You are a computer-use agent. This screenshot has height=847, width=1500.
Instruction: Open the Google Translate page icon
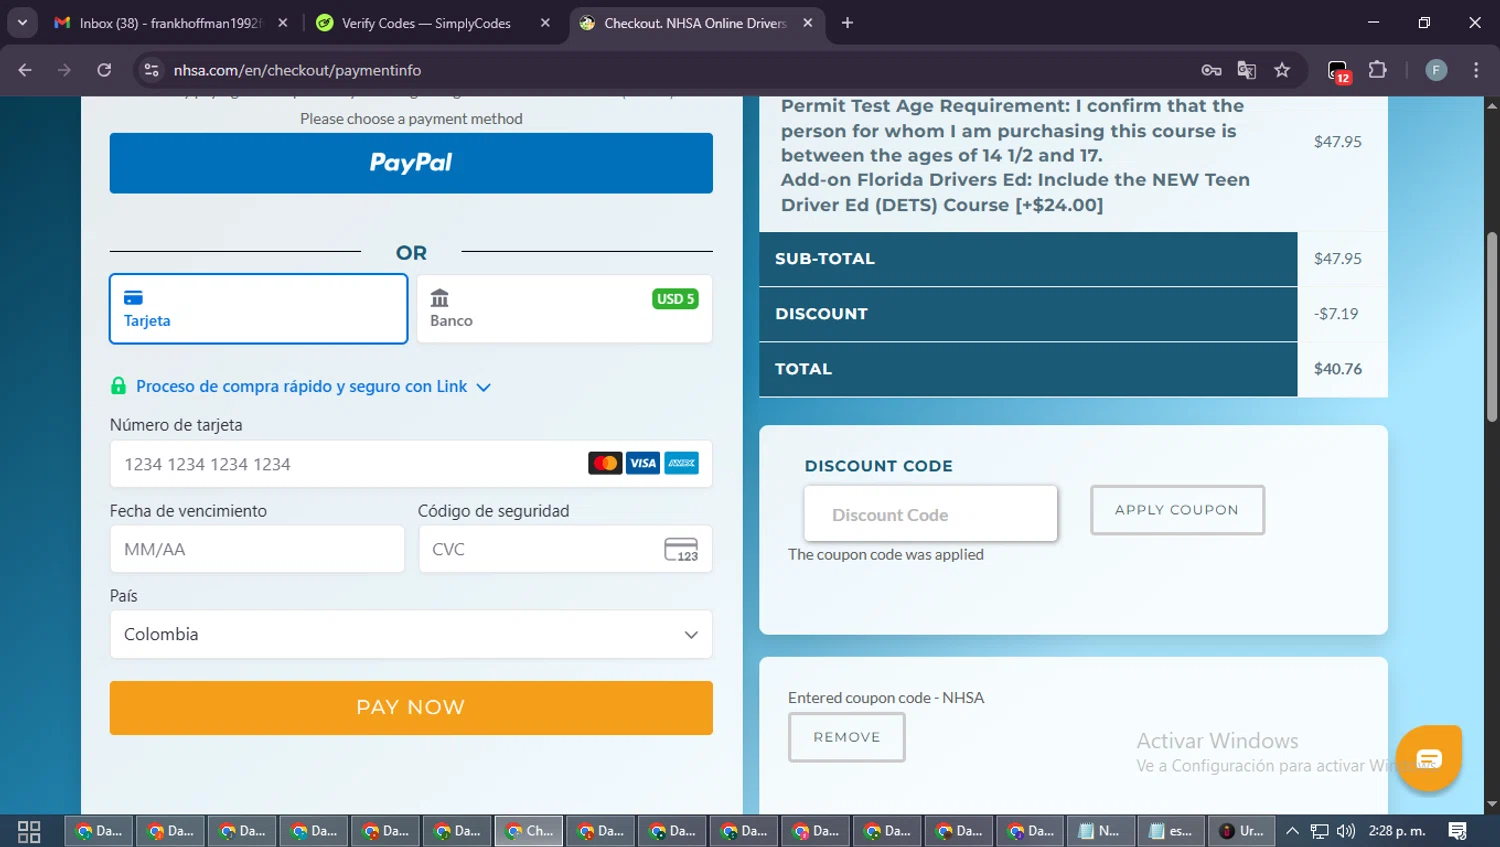(x=1246, y=70)
